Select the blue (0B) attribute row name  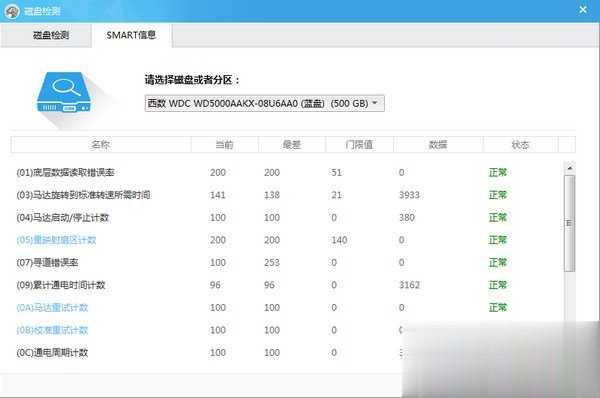pyautogui.click(x=52, y=330)
